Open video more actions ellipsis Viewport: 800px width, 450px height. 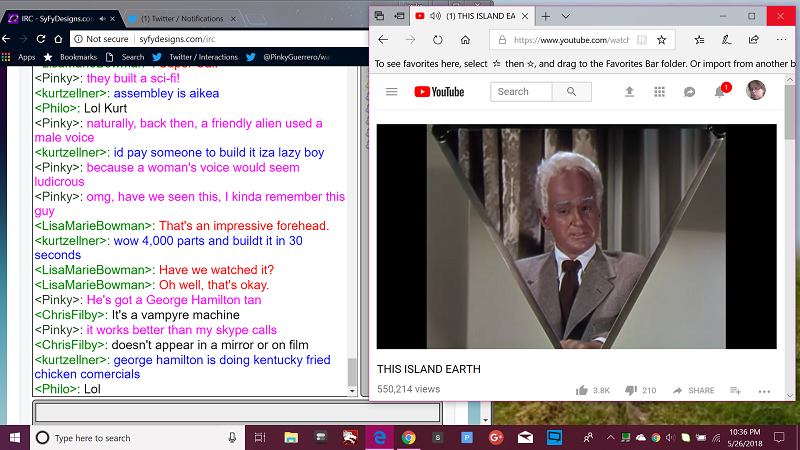[764, 391]
